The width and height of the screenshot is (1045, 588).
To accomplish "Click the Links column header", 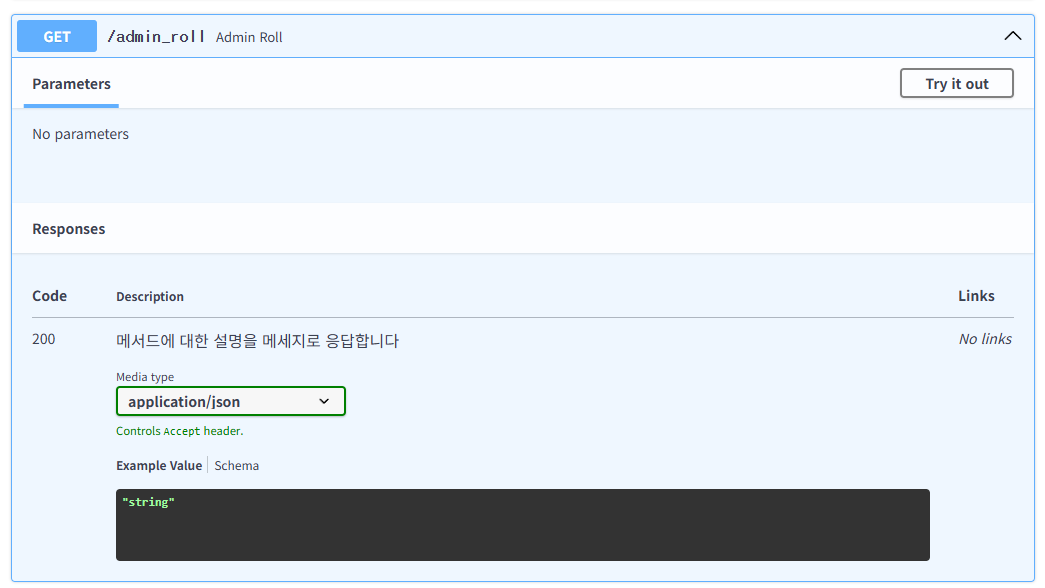I will point(976,296).
